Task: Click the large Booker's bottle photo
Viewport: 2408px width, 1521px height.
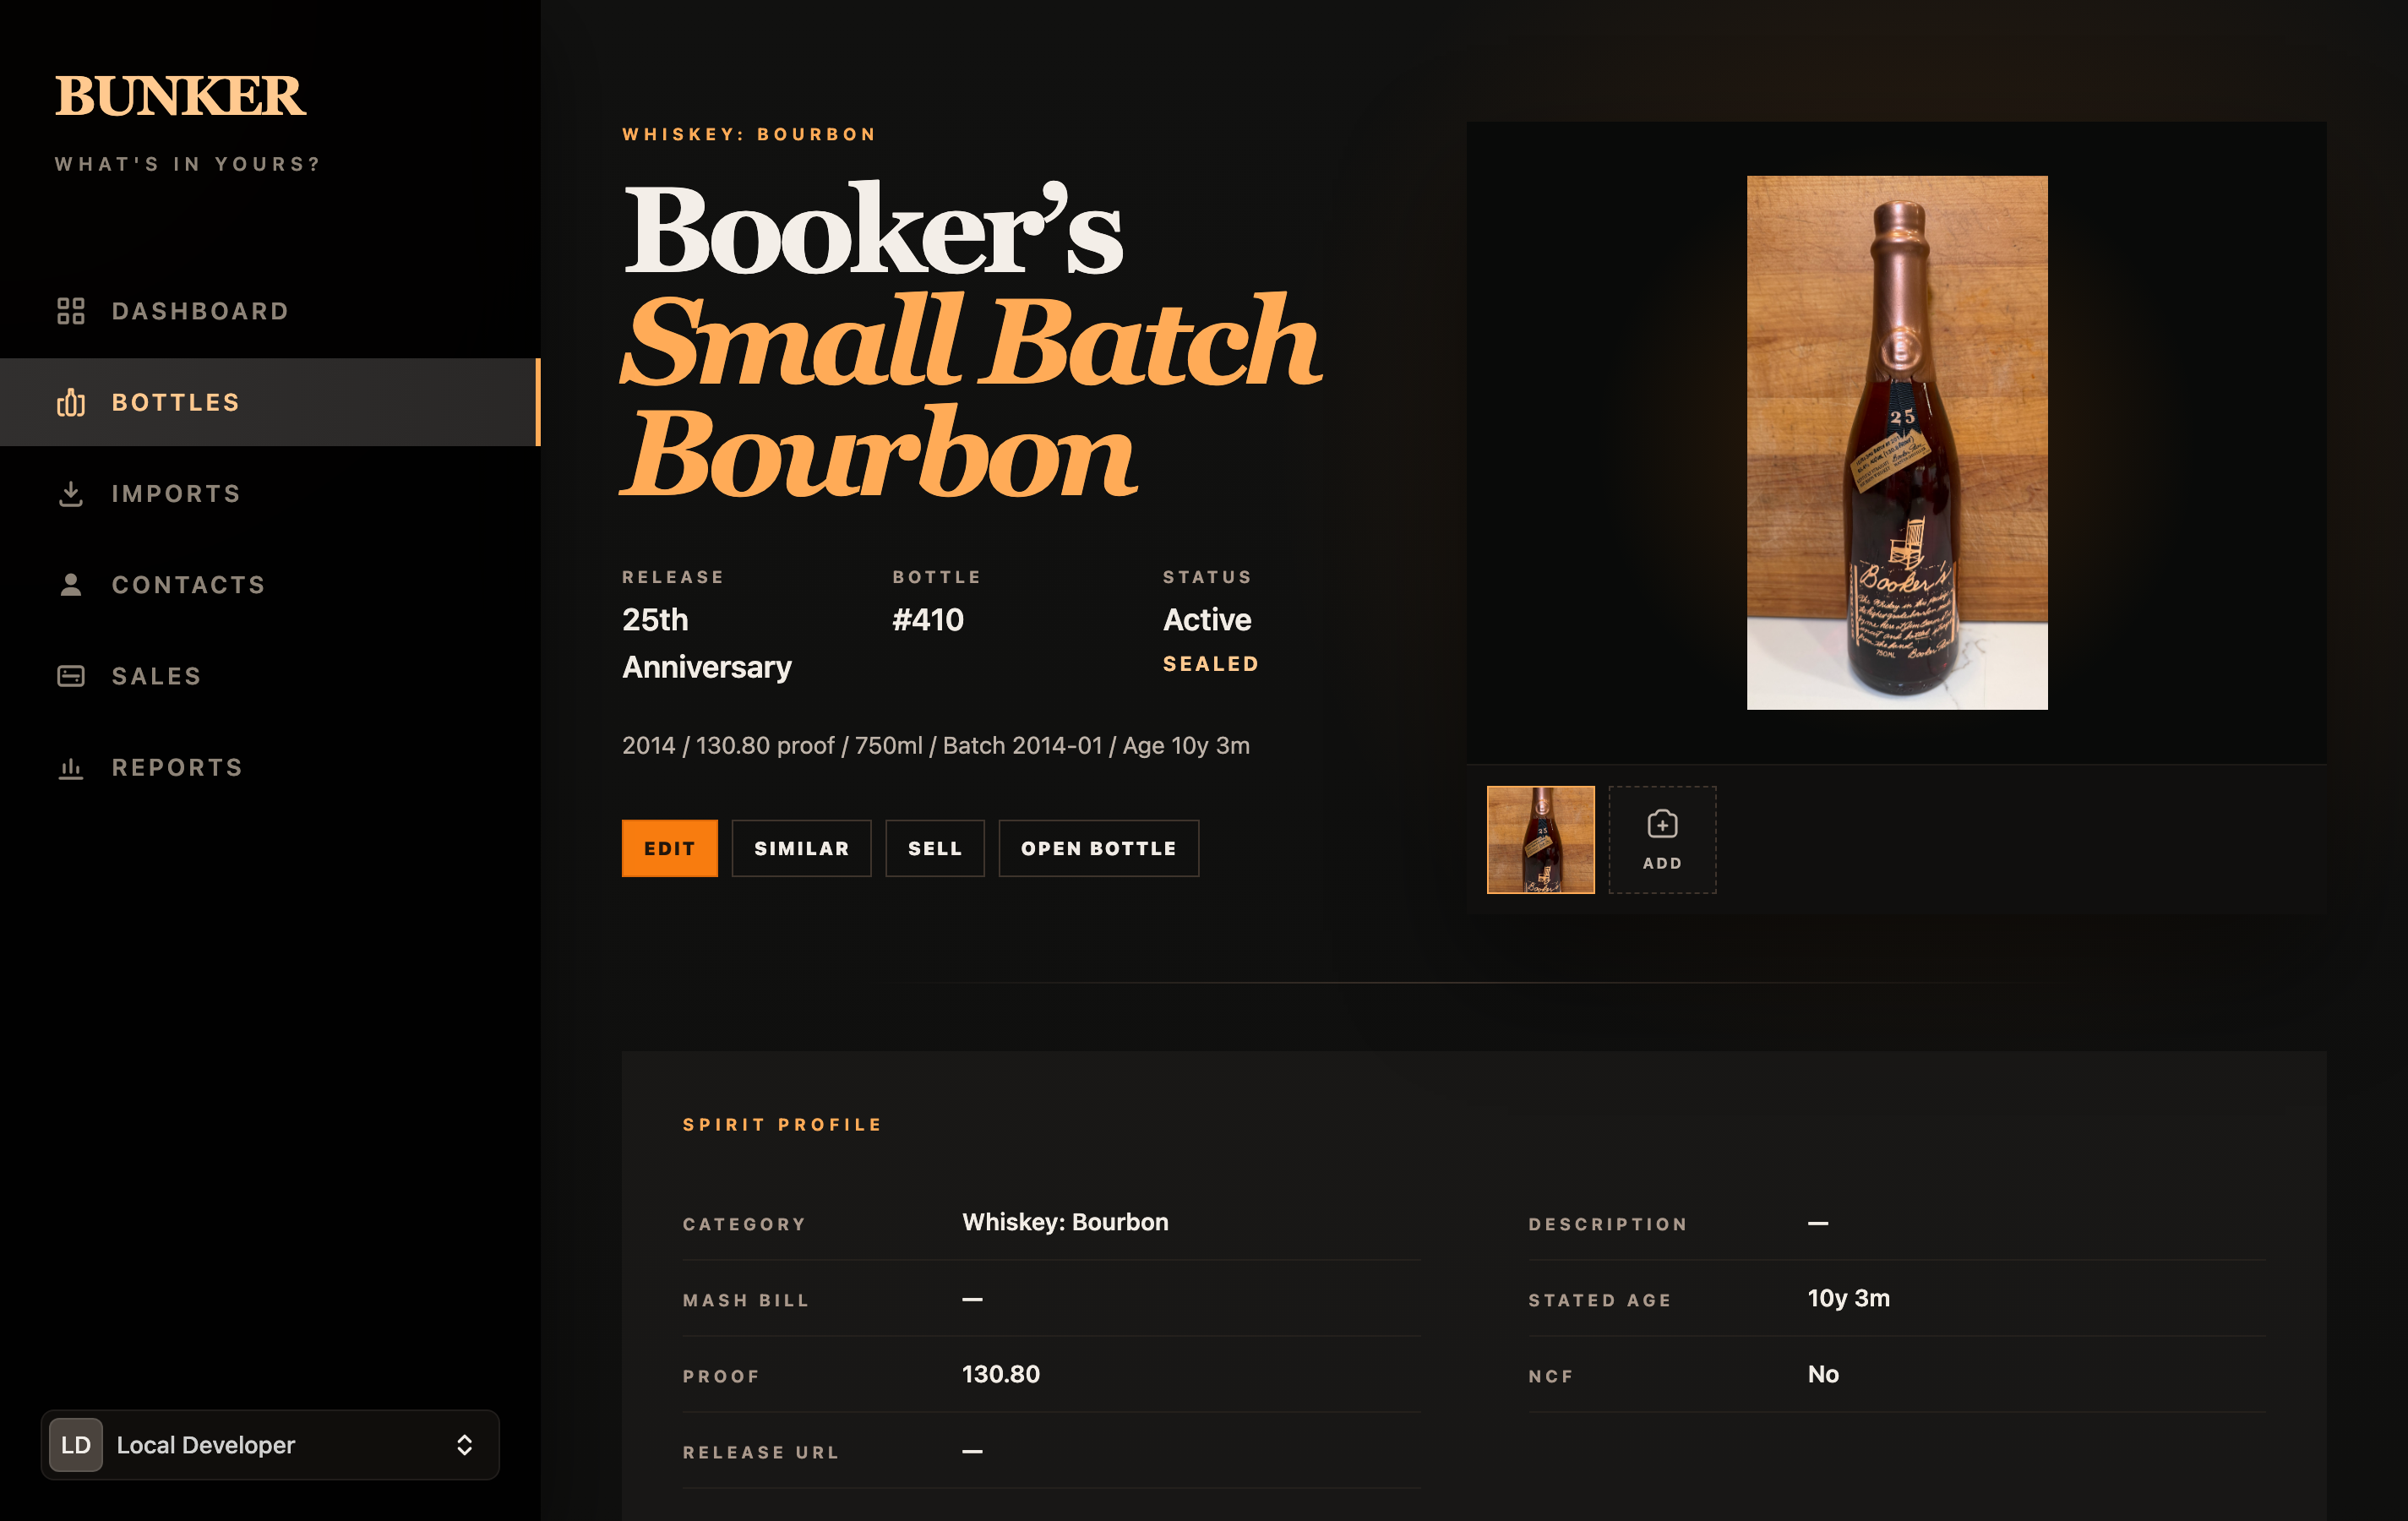Action: pyautogui.click(x=1897, y=443)
